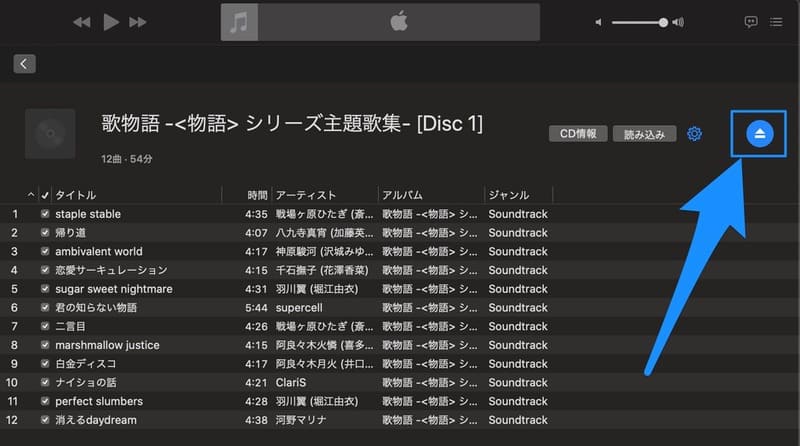The height and width of the screenshot is (446, 800).
Task: Open the import settings gear icon
Action: click(695, 134)
